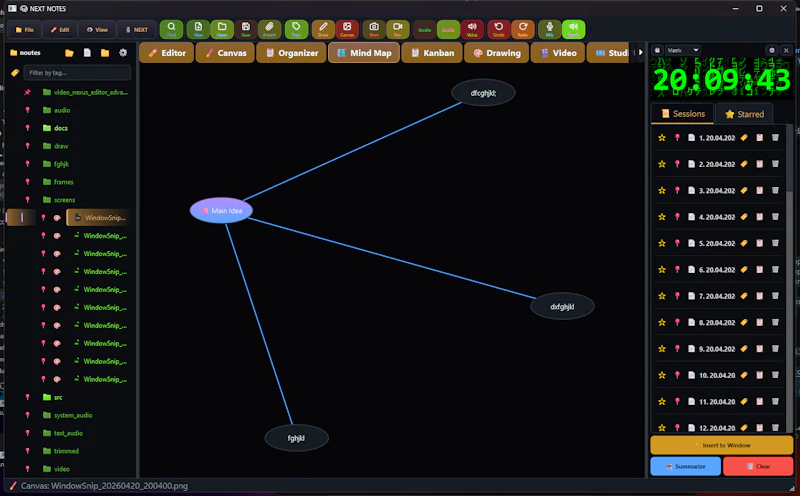The height and width of the screenshot is (496, 800).
Task: Toggle pin beside the docs folder
Action: pos(28,128)
